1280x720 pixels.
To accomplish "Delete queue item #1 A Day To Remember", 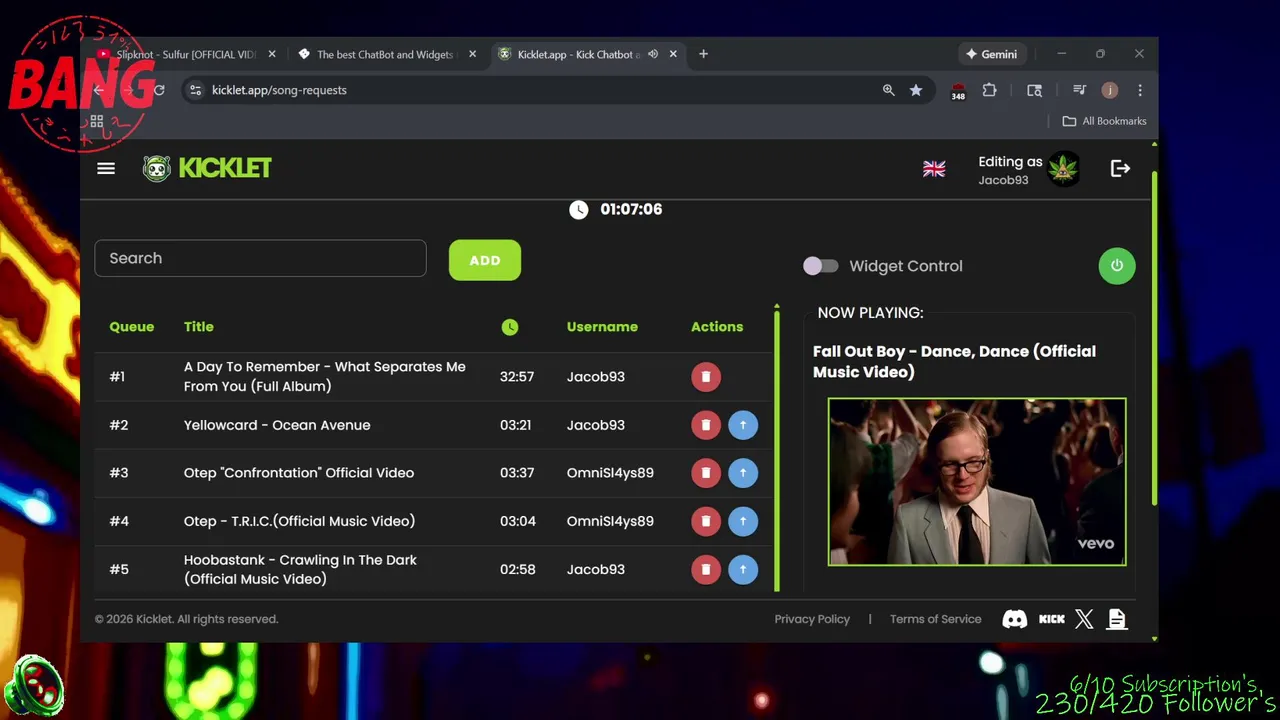I will point(706,377).
